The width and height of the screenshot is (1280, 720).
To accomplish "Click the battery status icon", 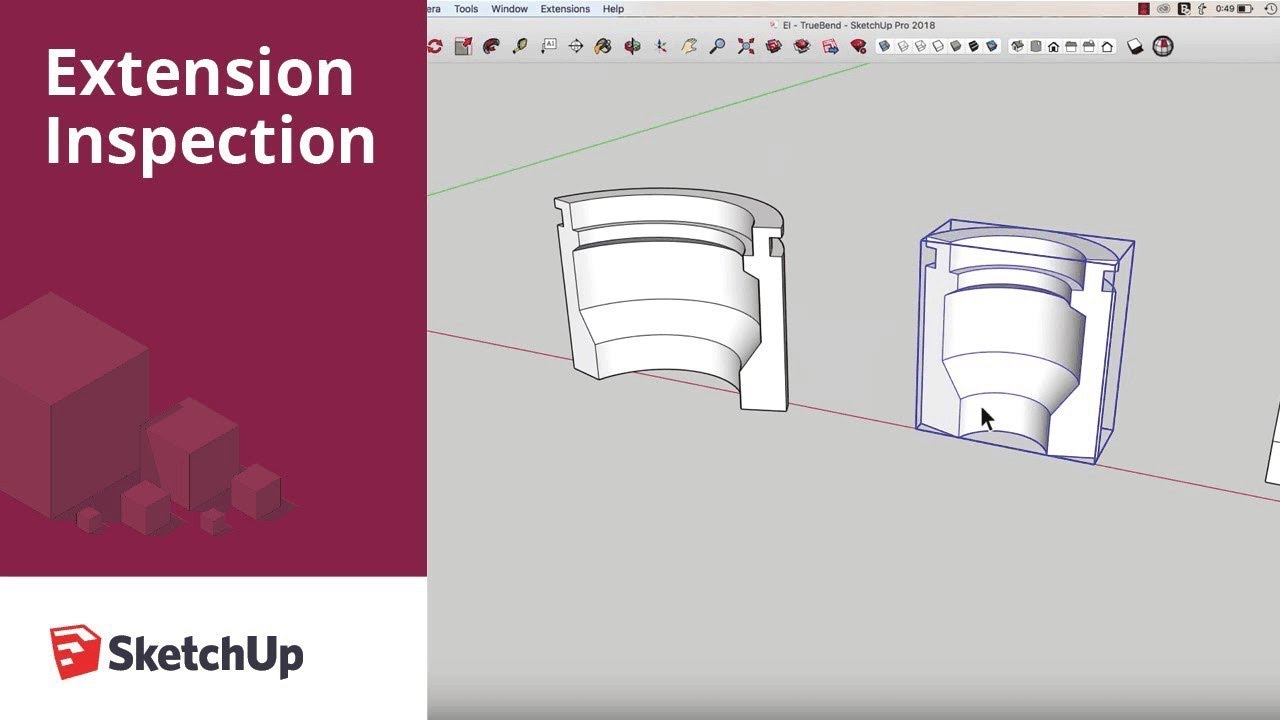I will (1245, 9).
